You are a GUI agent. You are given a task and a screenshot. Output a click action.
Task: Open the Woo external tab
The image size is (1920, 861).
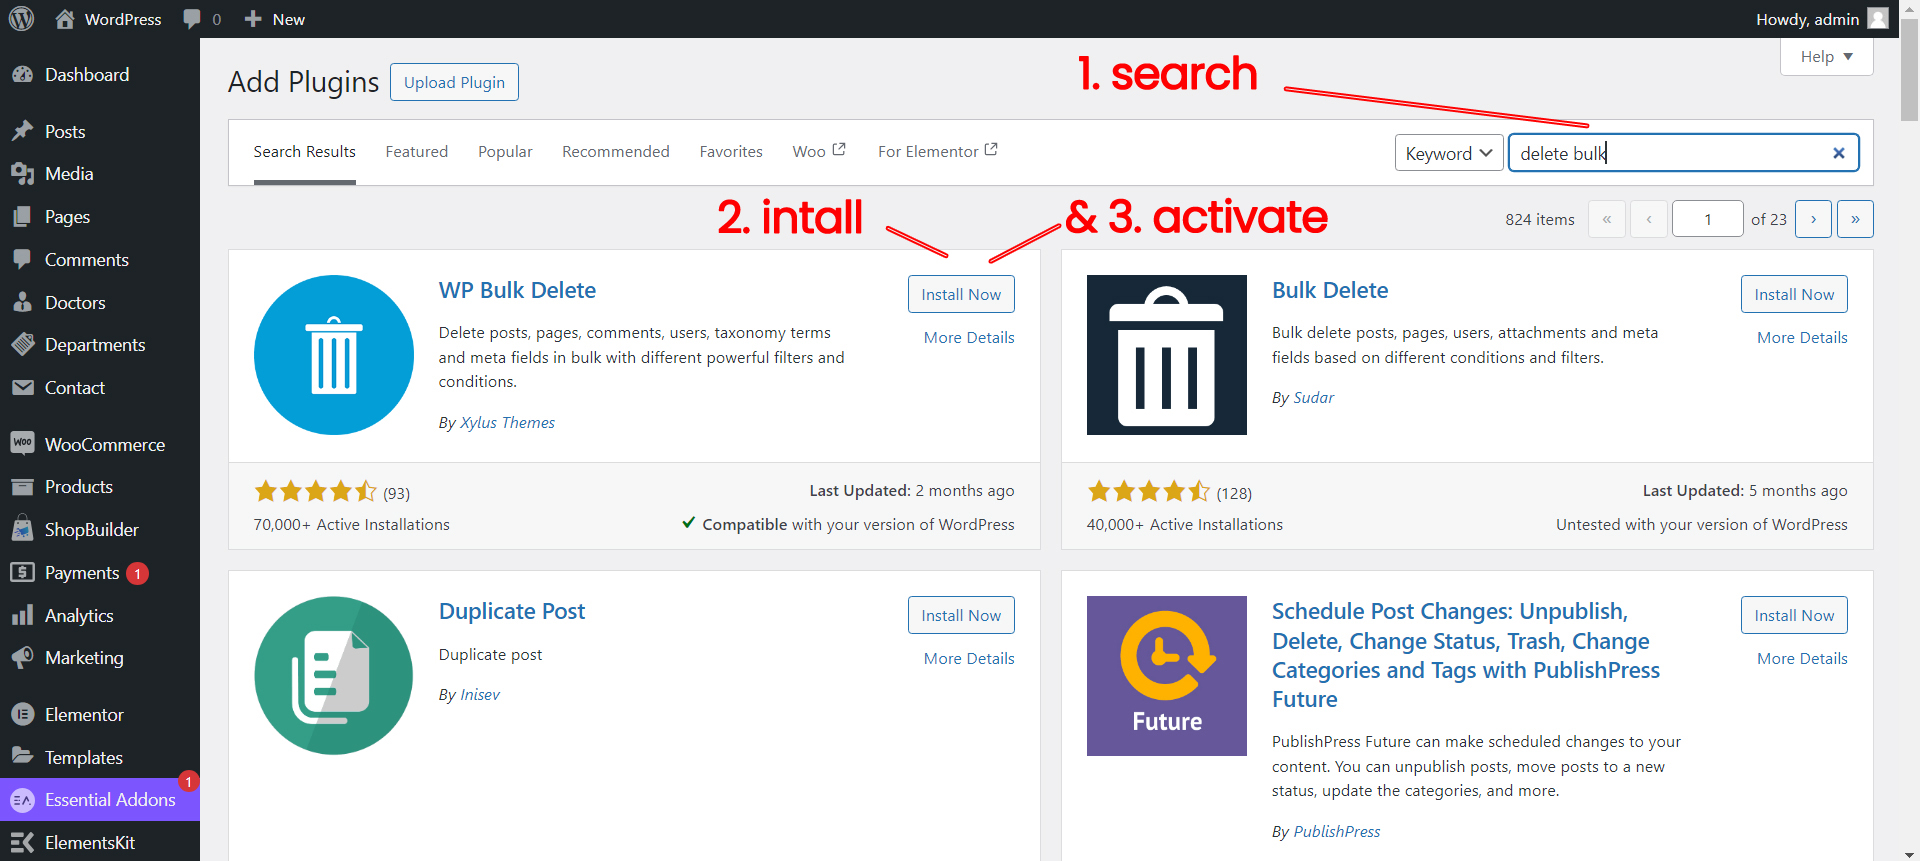pos(819,151)
